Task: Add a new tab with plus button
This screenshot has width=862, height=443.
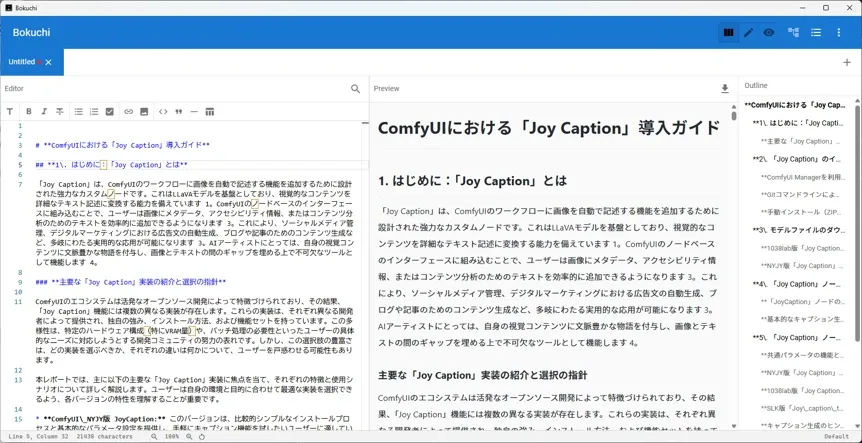Action: pos(847,62)
